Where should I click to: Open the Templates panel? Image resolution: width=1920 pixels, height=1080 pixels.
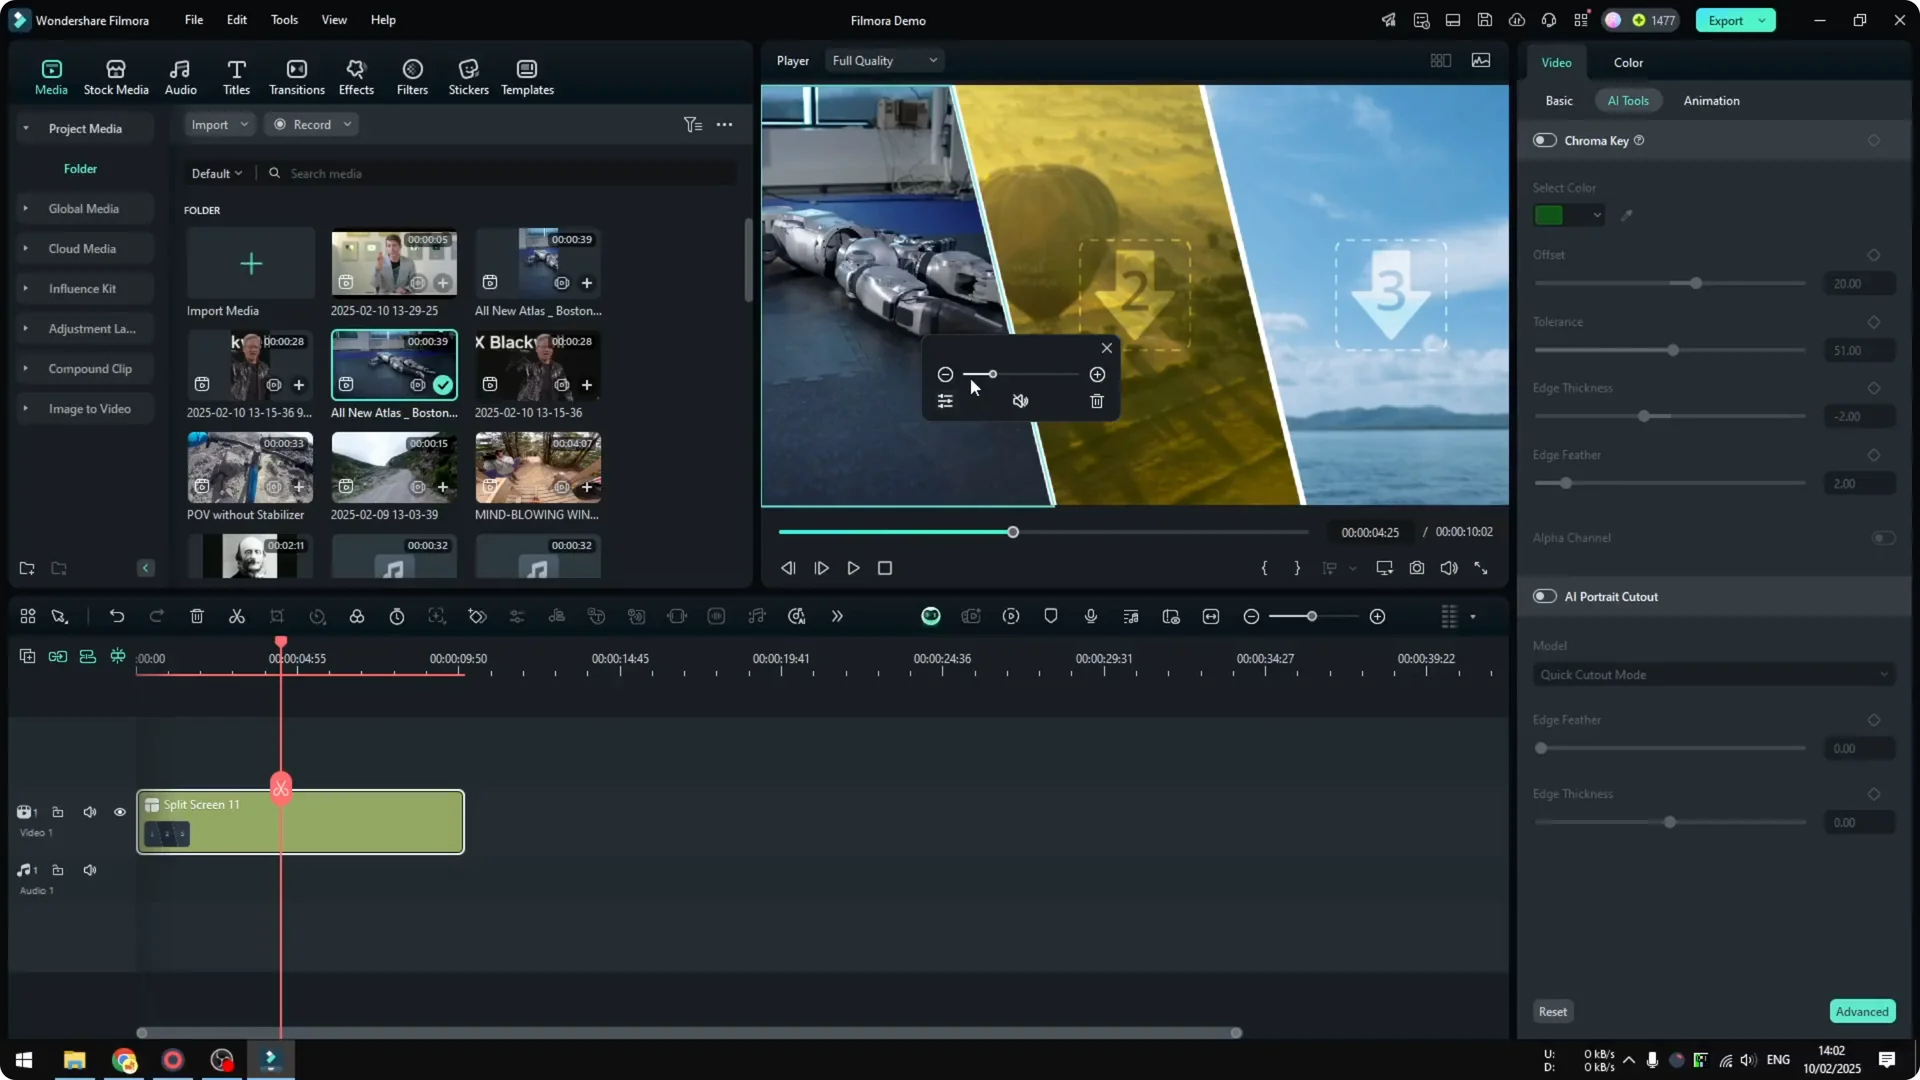[527, 77]
